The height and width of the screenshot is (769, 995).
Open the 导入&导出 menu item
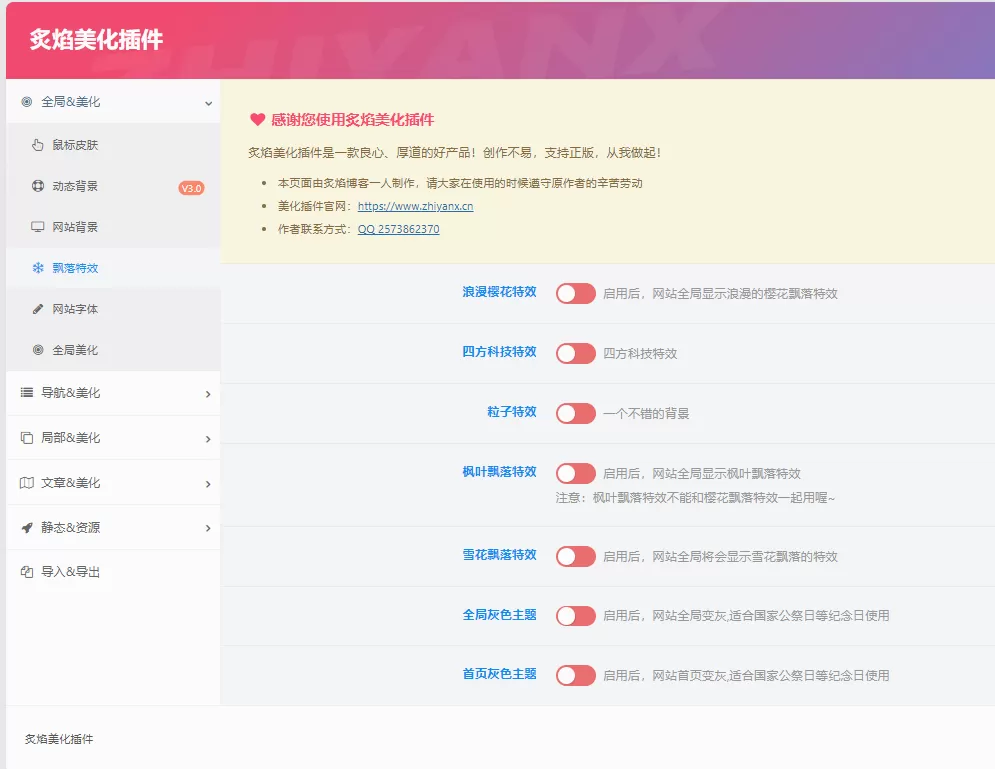pyautogui.click(x=70, y=572)
